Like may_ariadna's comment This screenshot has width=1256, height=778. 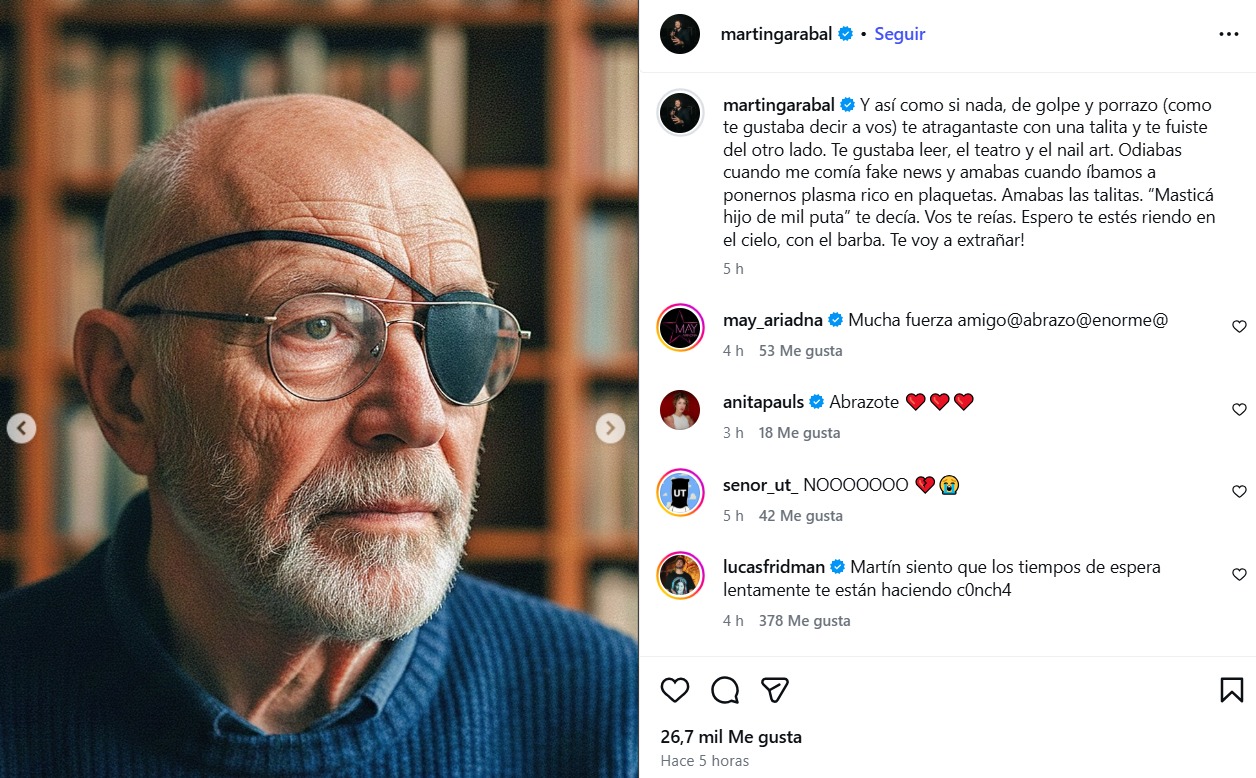(x=1239, y=327)
